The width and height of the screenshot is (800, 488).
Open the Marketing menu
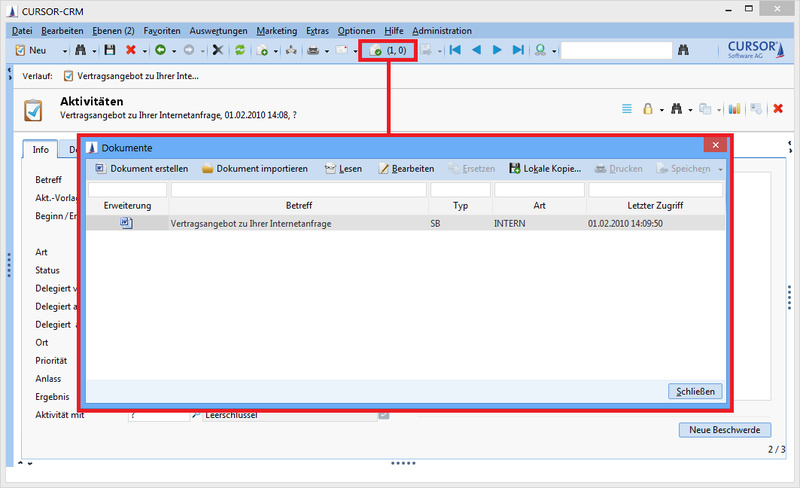276,31
